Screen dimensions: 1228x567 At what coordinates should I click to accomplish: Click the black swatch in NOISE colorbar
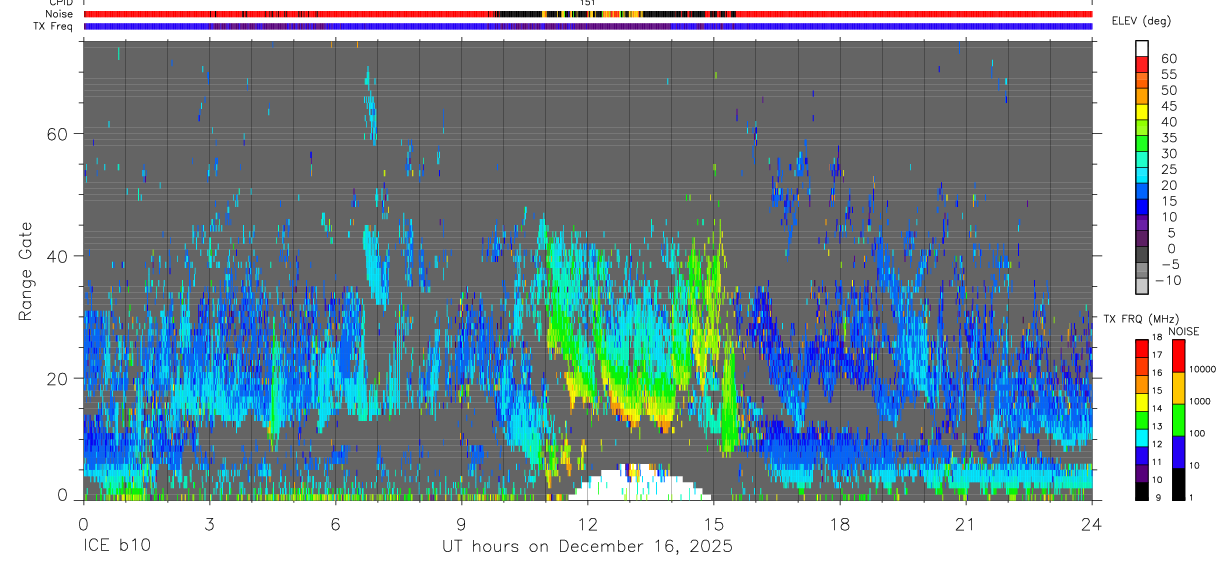click(x=1178, y=483)
